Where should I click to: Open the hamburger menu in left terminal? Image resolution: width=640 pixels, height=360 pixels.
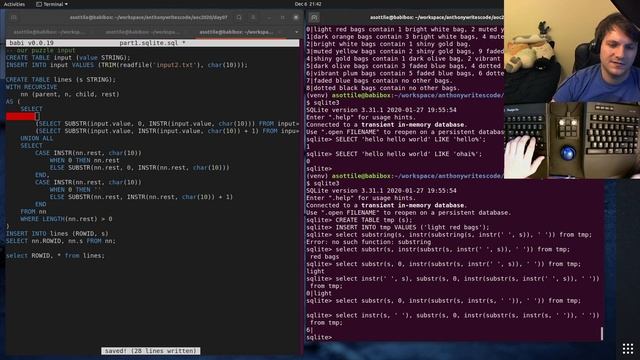(253, 18)
